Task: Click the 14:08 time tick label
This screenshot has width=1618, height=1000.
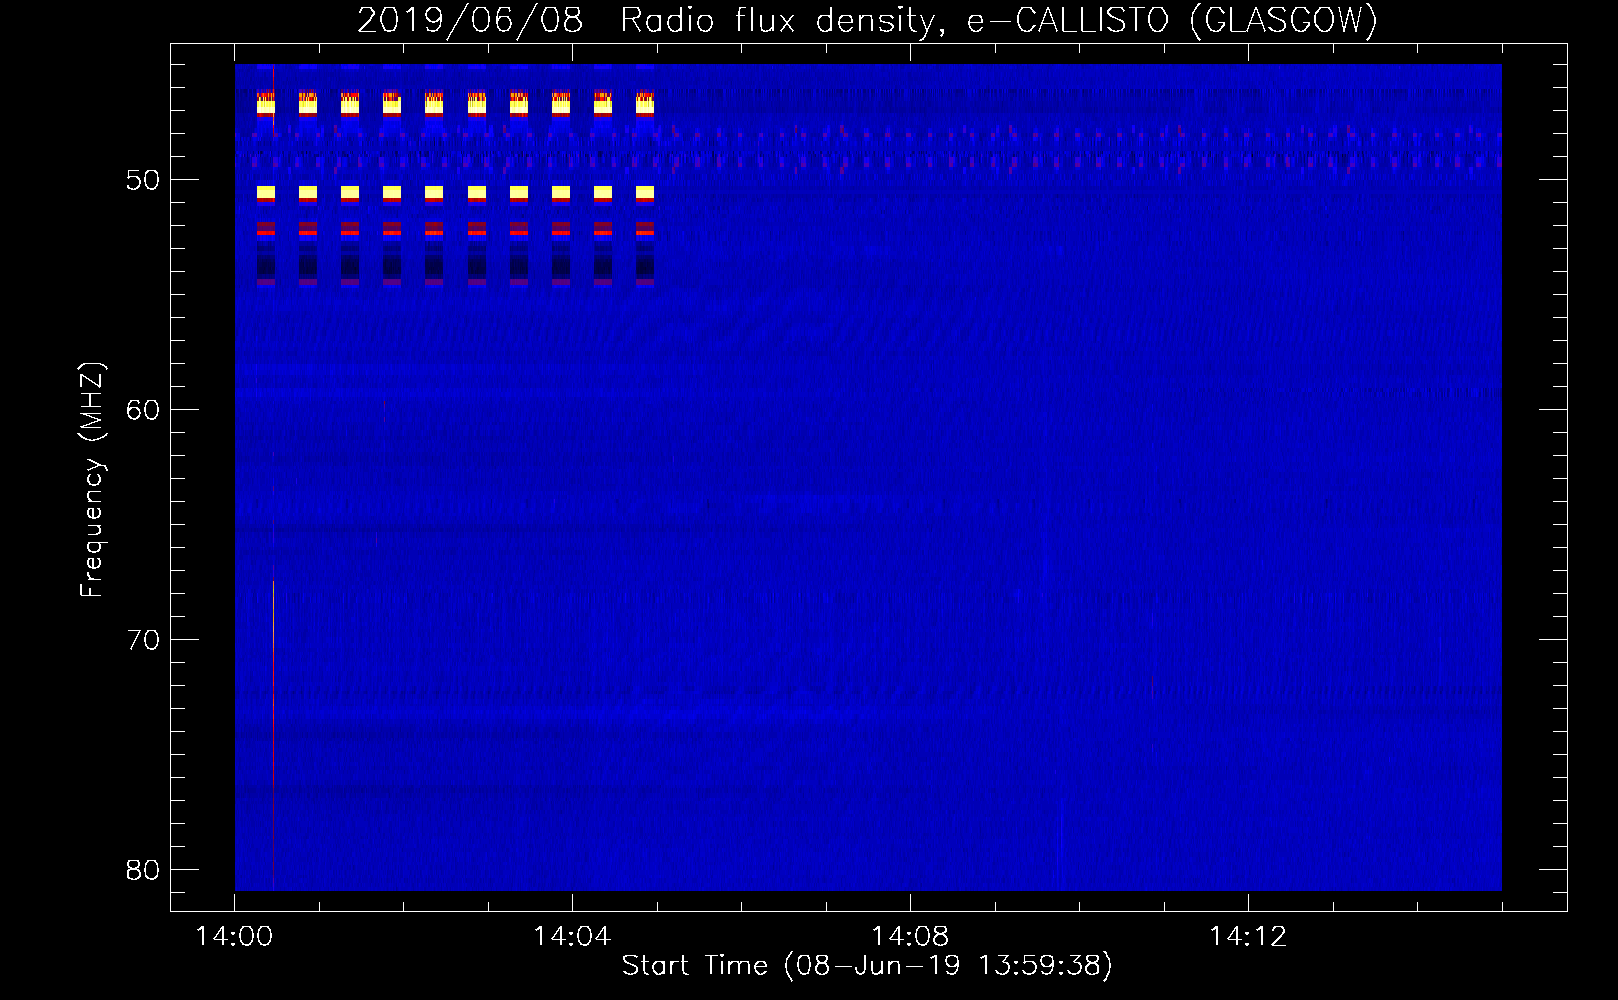Action: [910, 937]
